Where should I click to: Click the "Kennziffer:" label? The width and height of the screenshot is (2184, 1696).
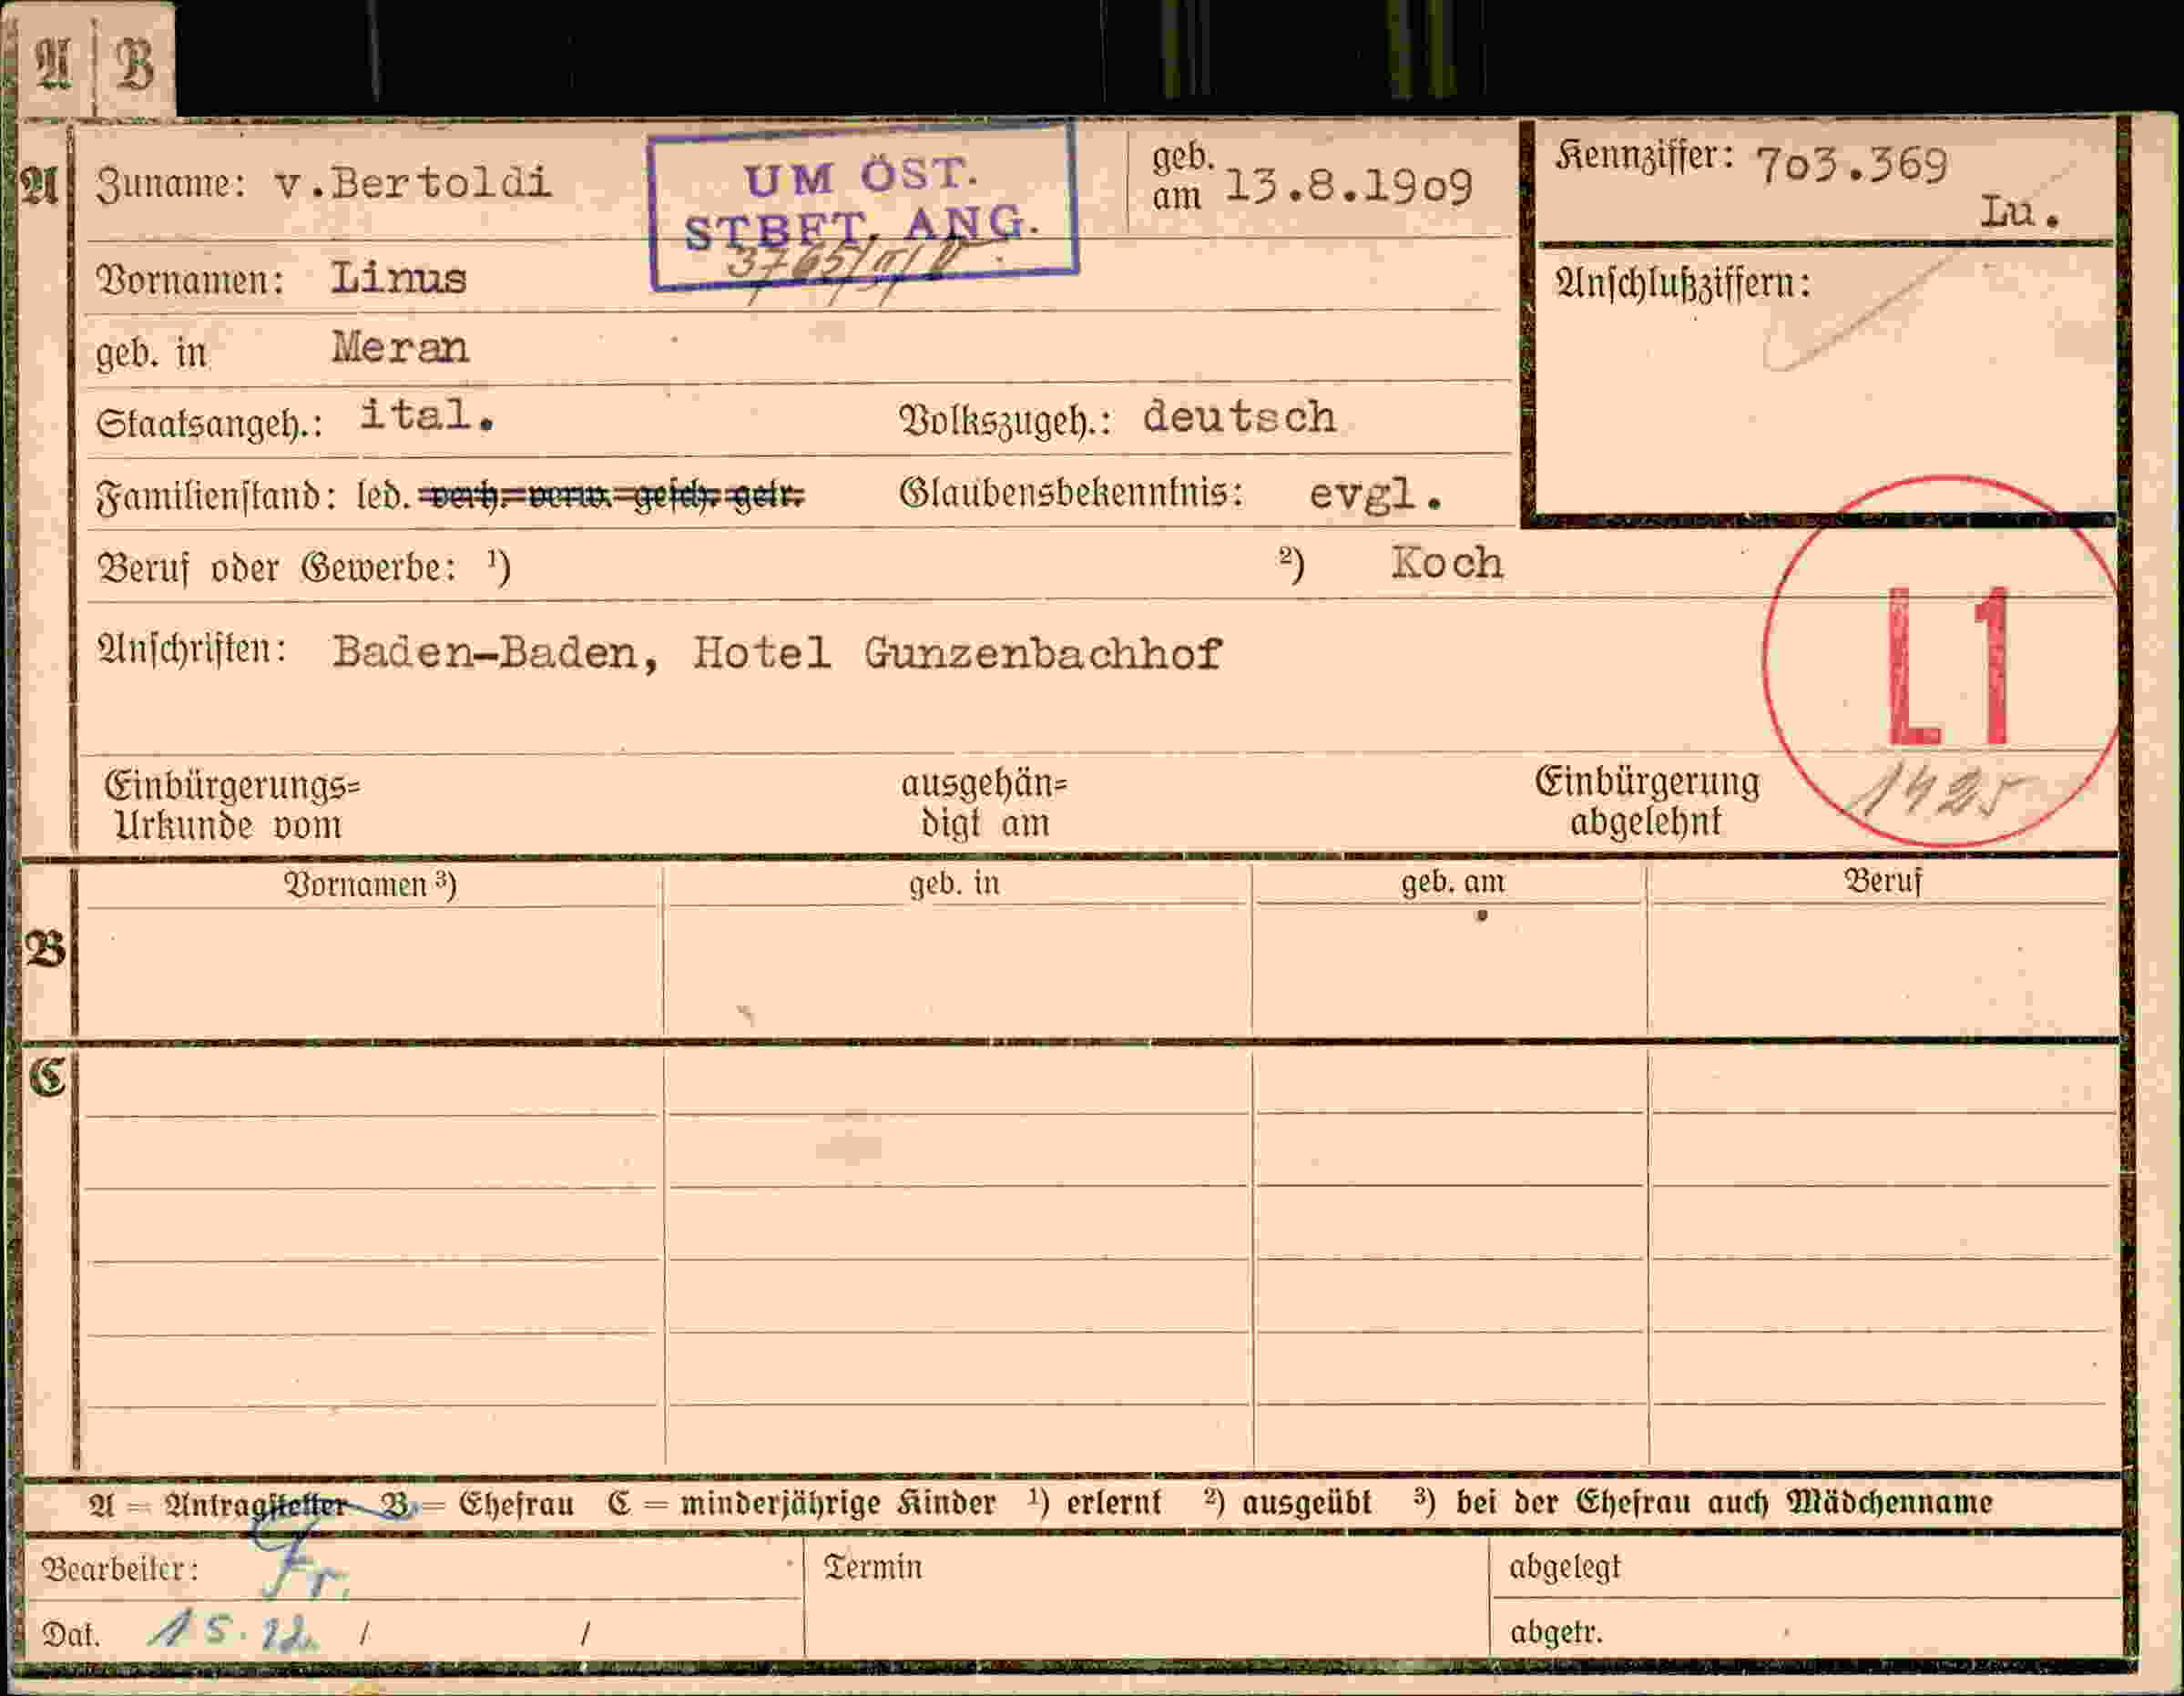[1643, 156]
